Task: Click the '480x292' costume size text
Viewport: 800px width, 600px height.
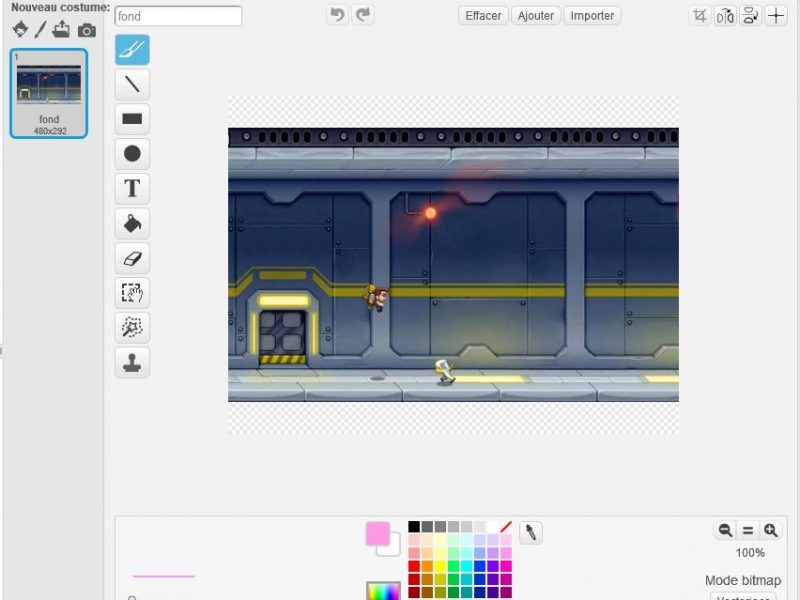Action: click(50, 131)
